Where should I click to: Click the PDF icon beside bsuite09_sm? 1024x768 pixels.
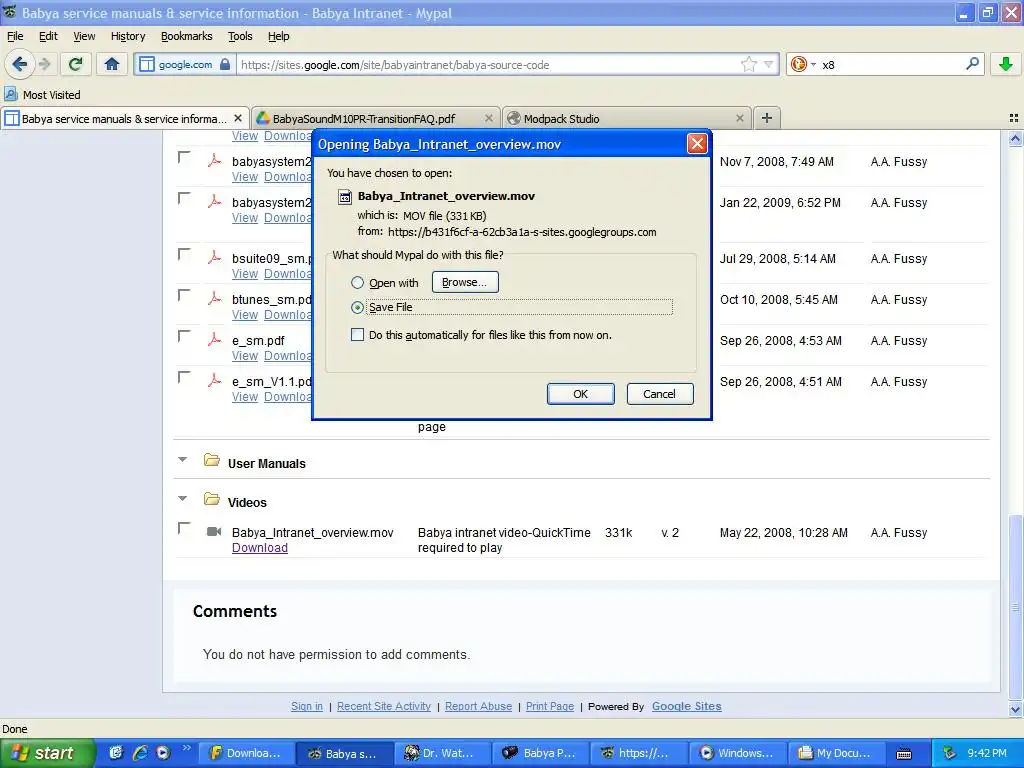pos(214,257)
